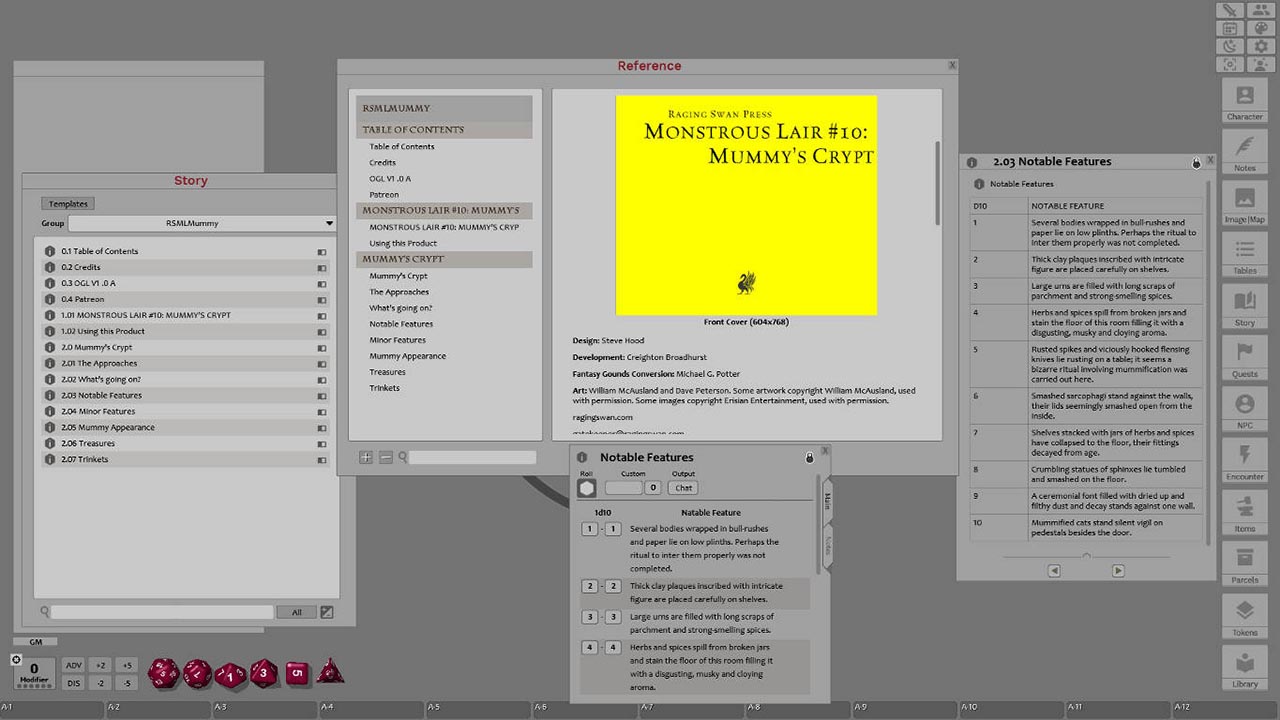
Task: Toggle the +5 modifier button
Action: point(125,665)
